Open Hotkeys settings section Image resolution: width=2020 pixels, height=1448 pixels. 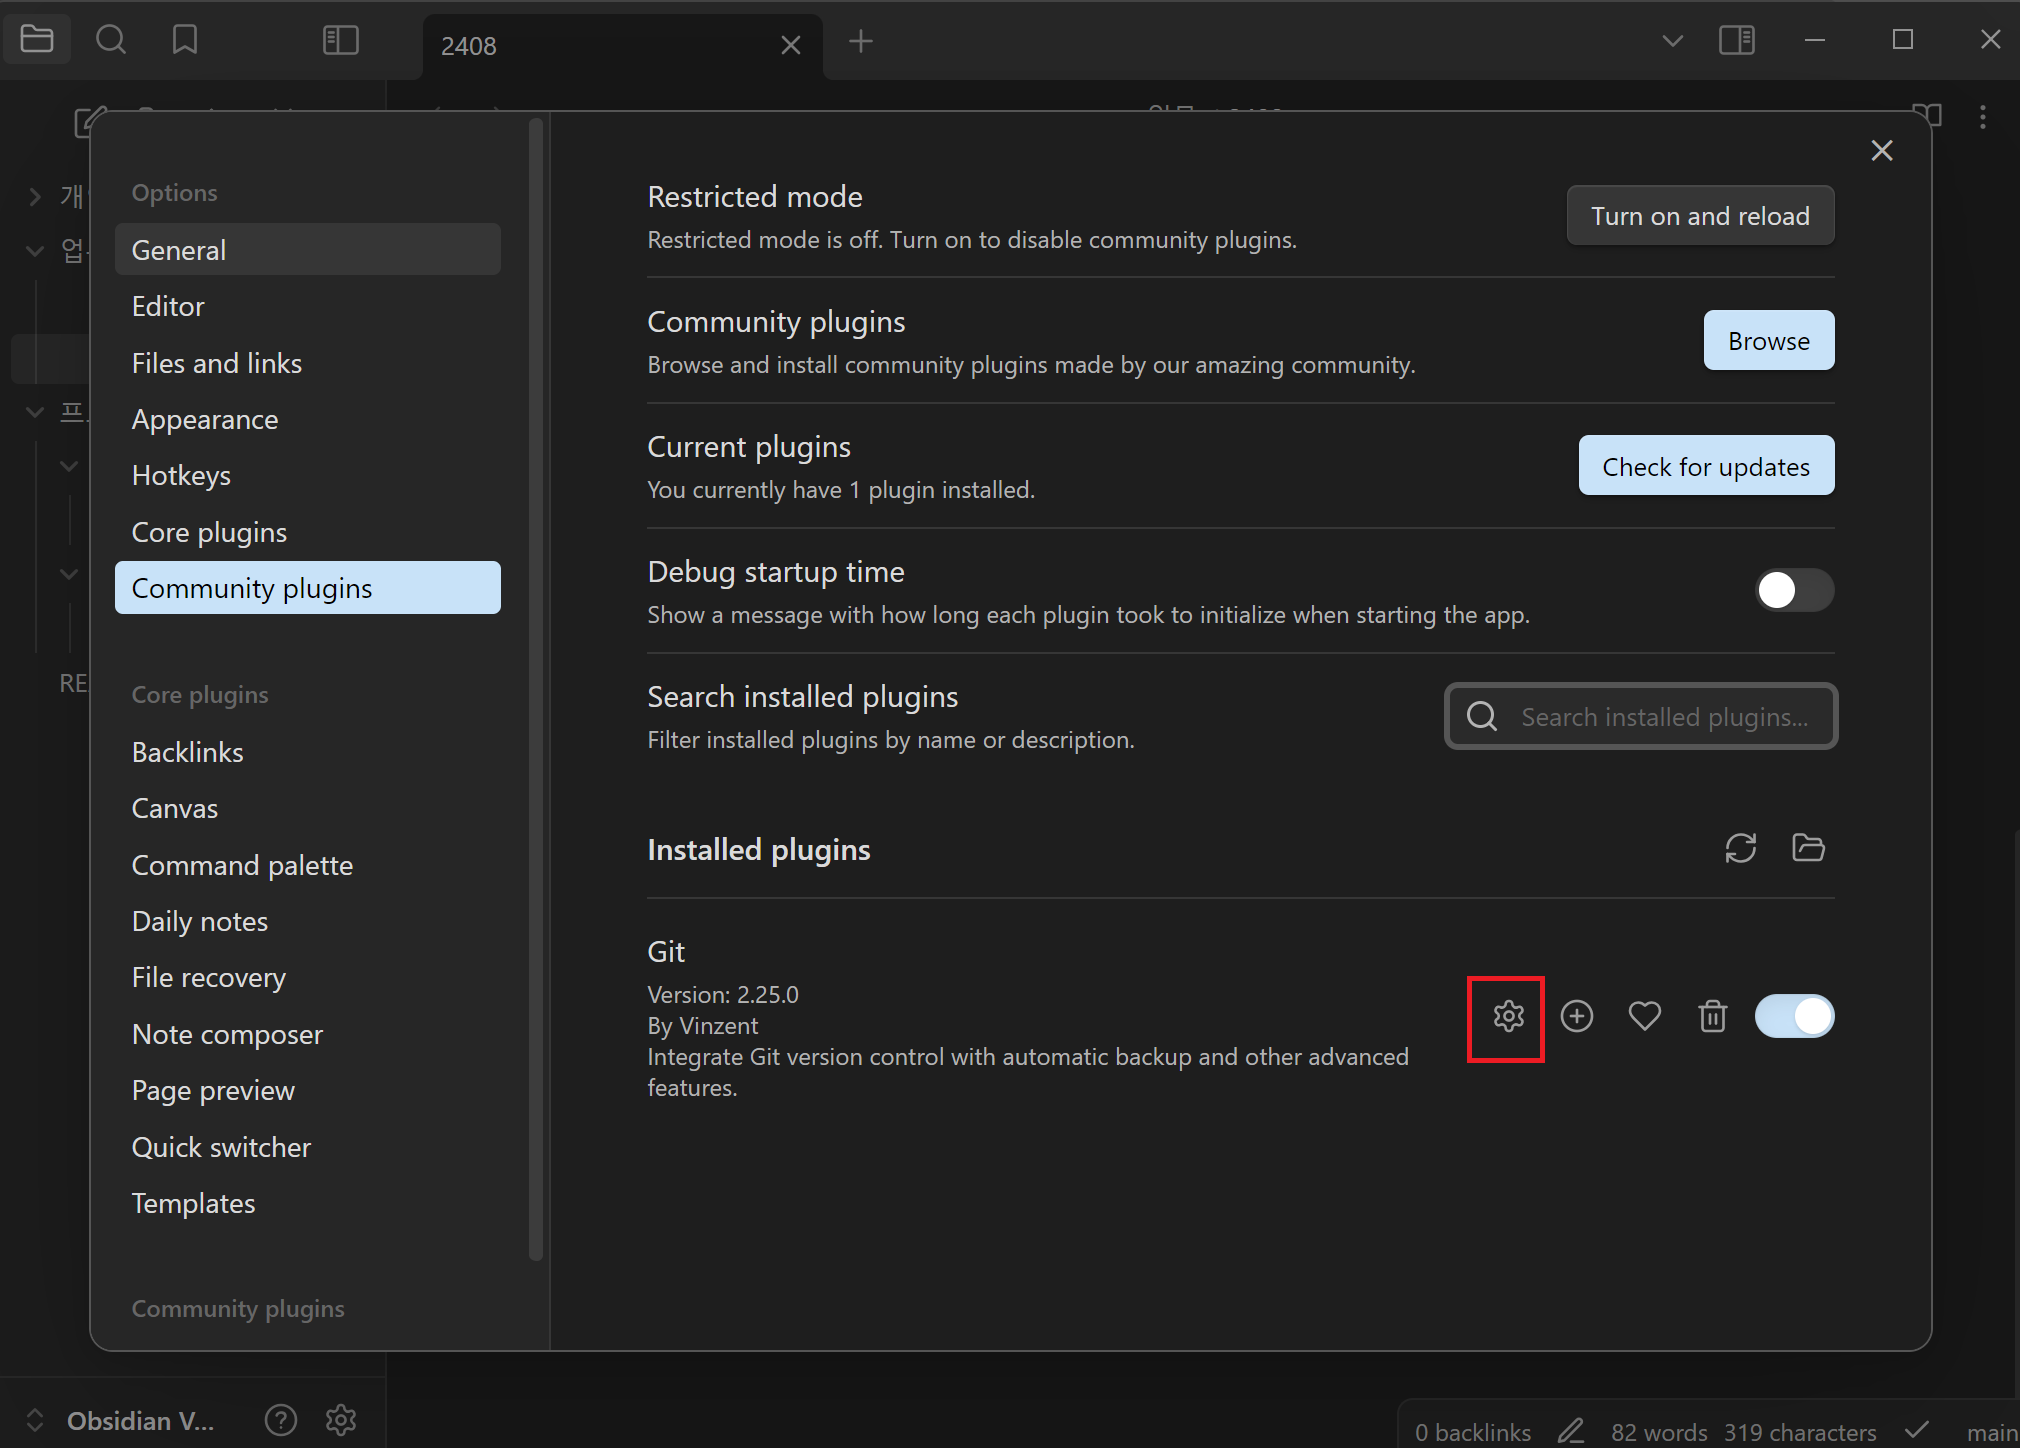[x=181, y=476]
